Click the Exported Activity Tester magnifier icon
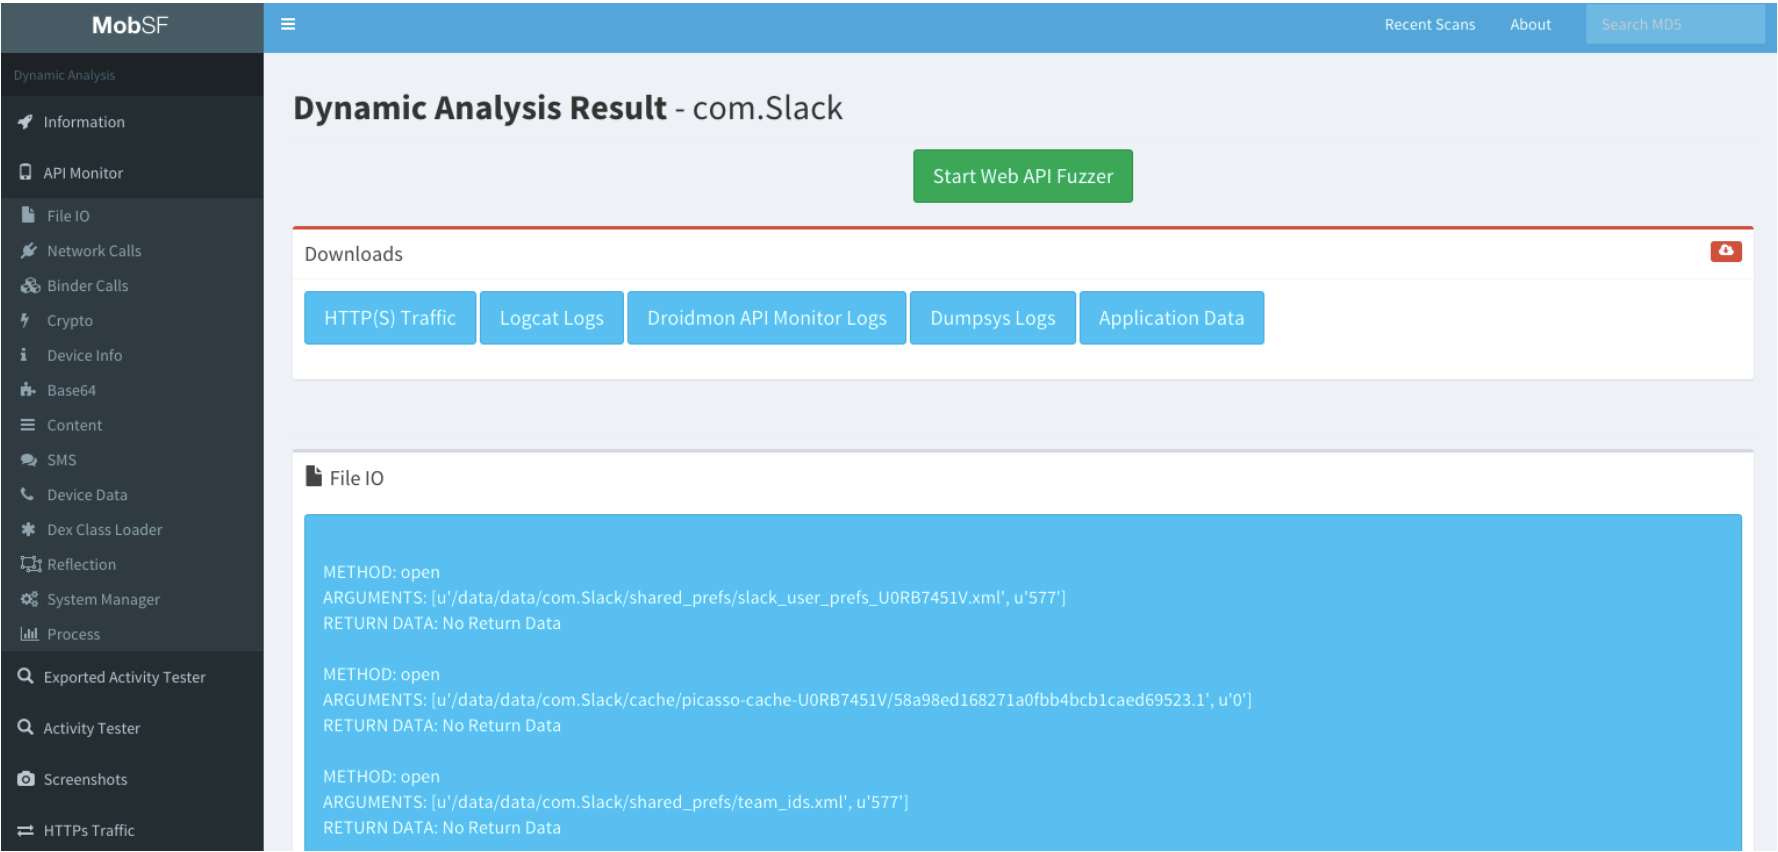Screen dimensions: 1778x852 (x=26, y=676)
